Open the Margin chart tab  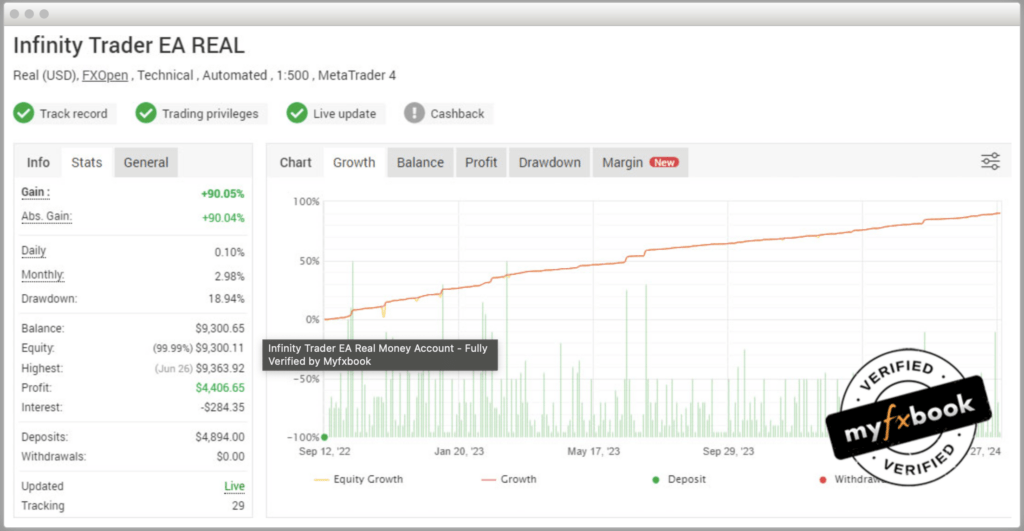(x=640, y=163)
